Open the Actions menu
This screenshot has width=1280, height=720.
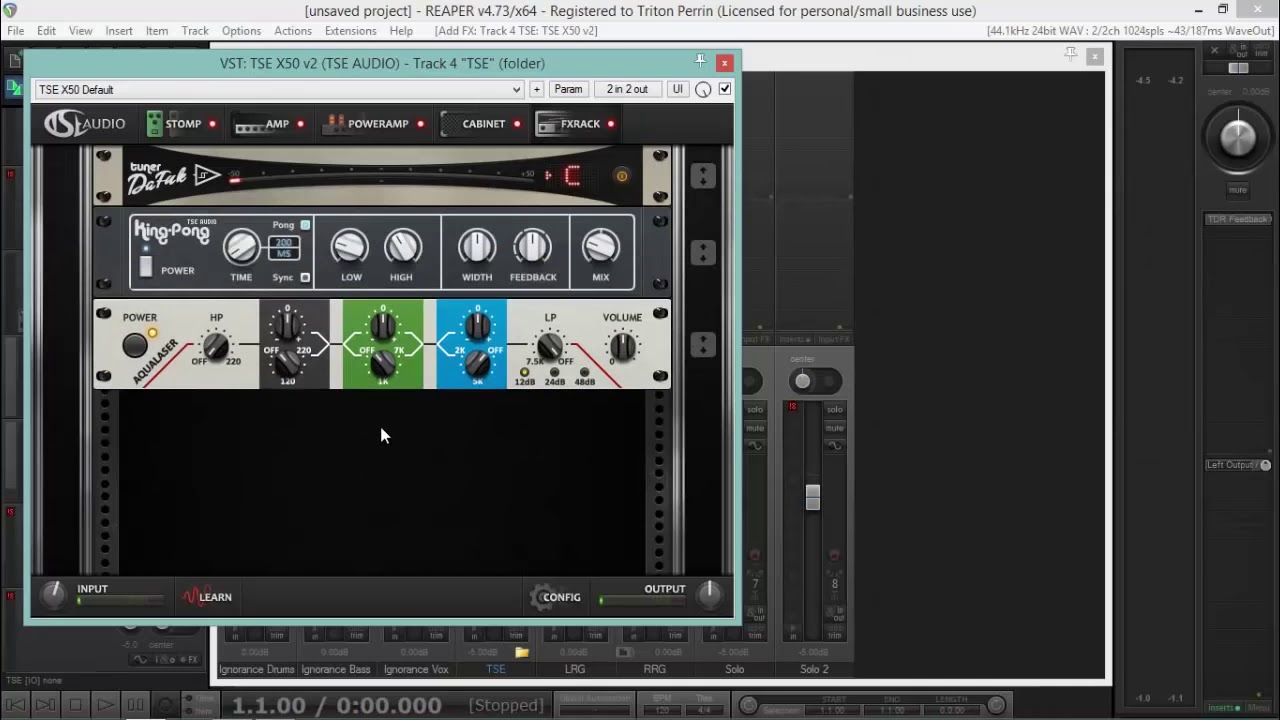point(293,31)
